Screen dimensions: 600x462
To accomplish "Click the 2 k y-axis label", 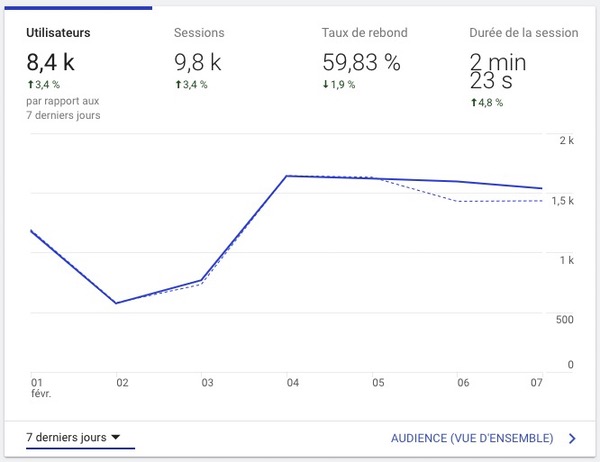I will tap(567, 140).
